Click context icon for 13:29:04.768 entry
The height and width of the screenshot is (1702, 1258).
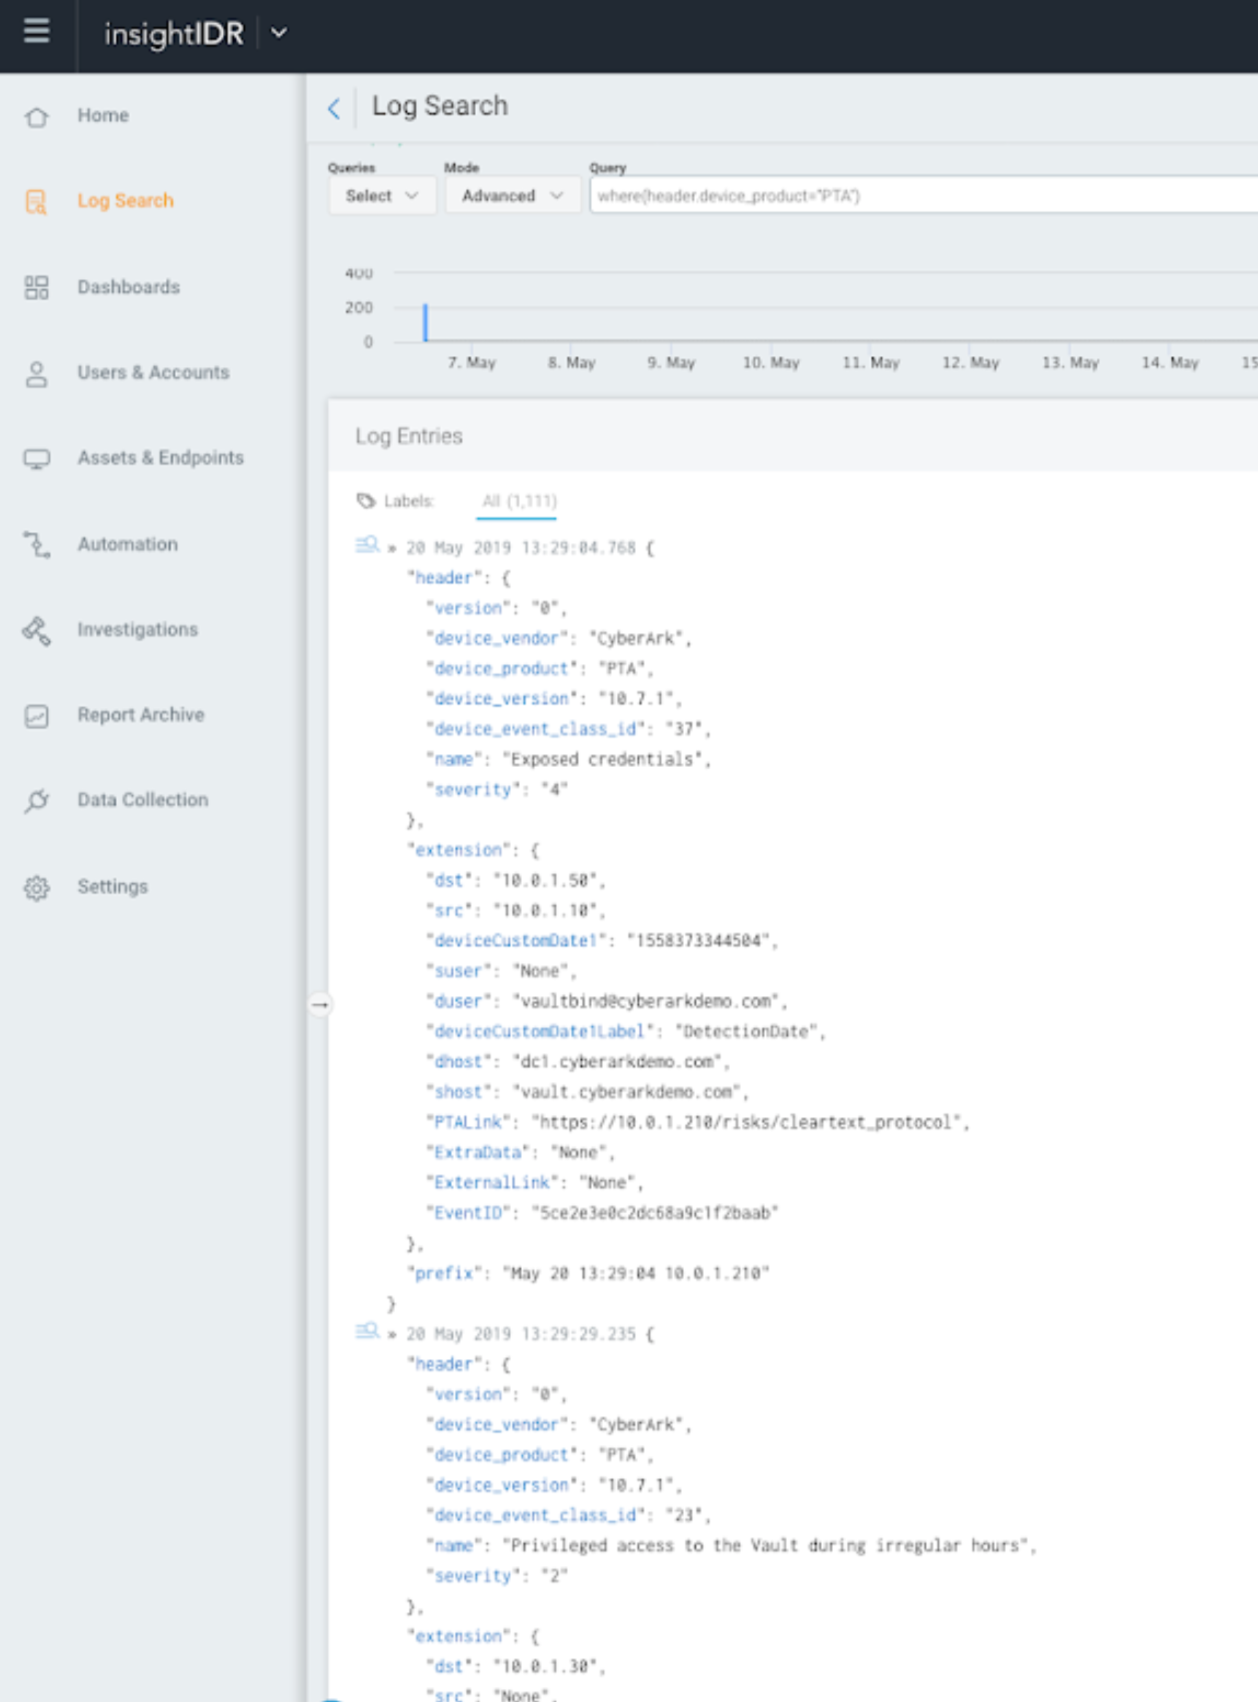pos(367,545)
